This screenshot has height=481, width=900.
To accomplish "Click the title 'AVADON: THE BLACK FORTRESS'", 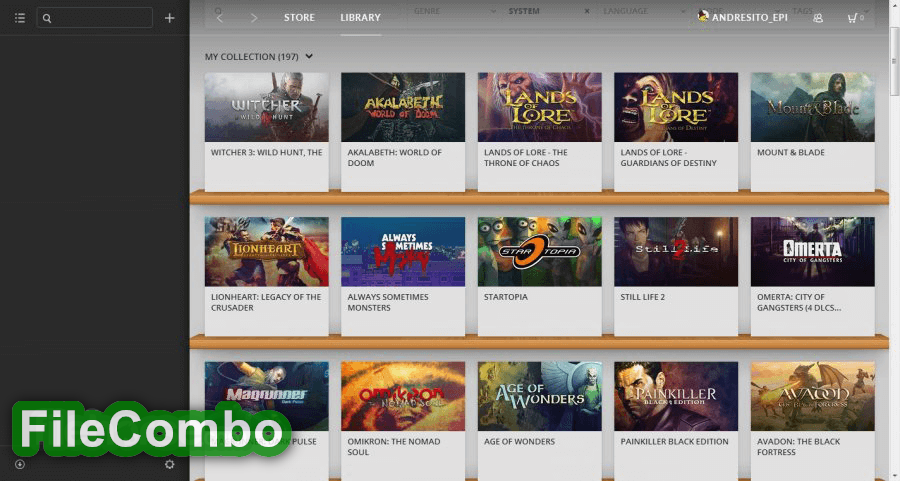I will (798, 447).
